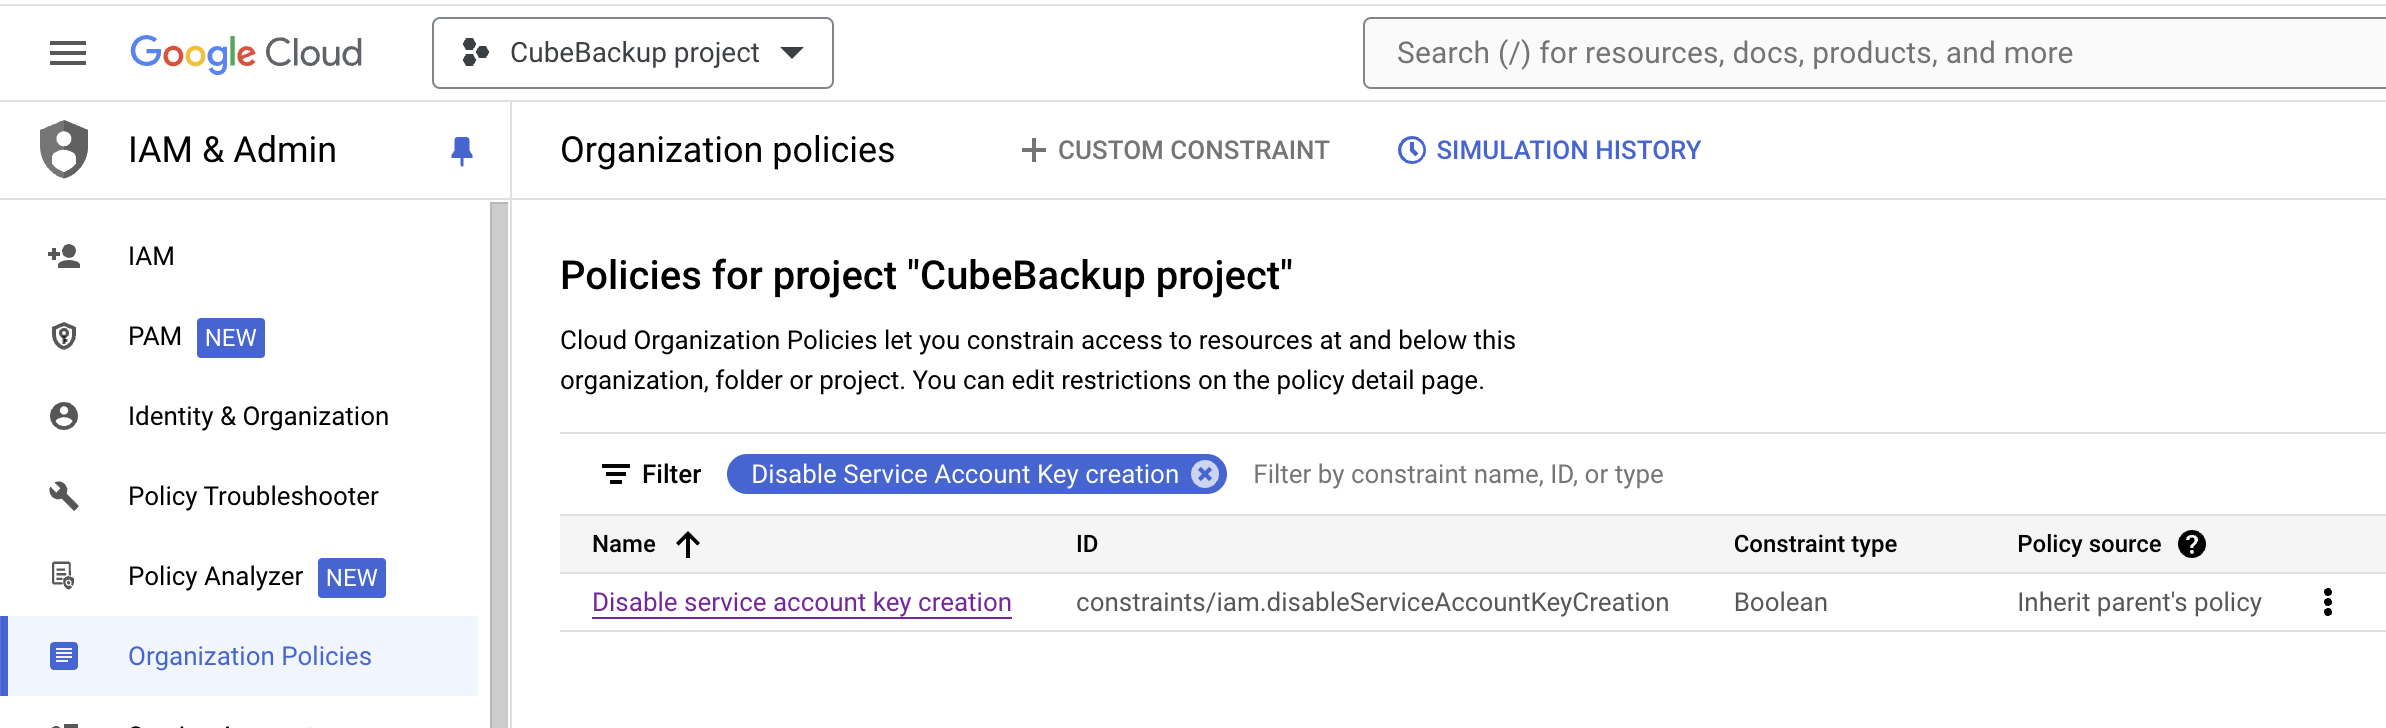This screenshot has height=728, width=2386.
Task: Click the Constraint type column header
Action: click(1815, 544)
